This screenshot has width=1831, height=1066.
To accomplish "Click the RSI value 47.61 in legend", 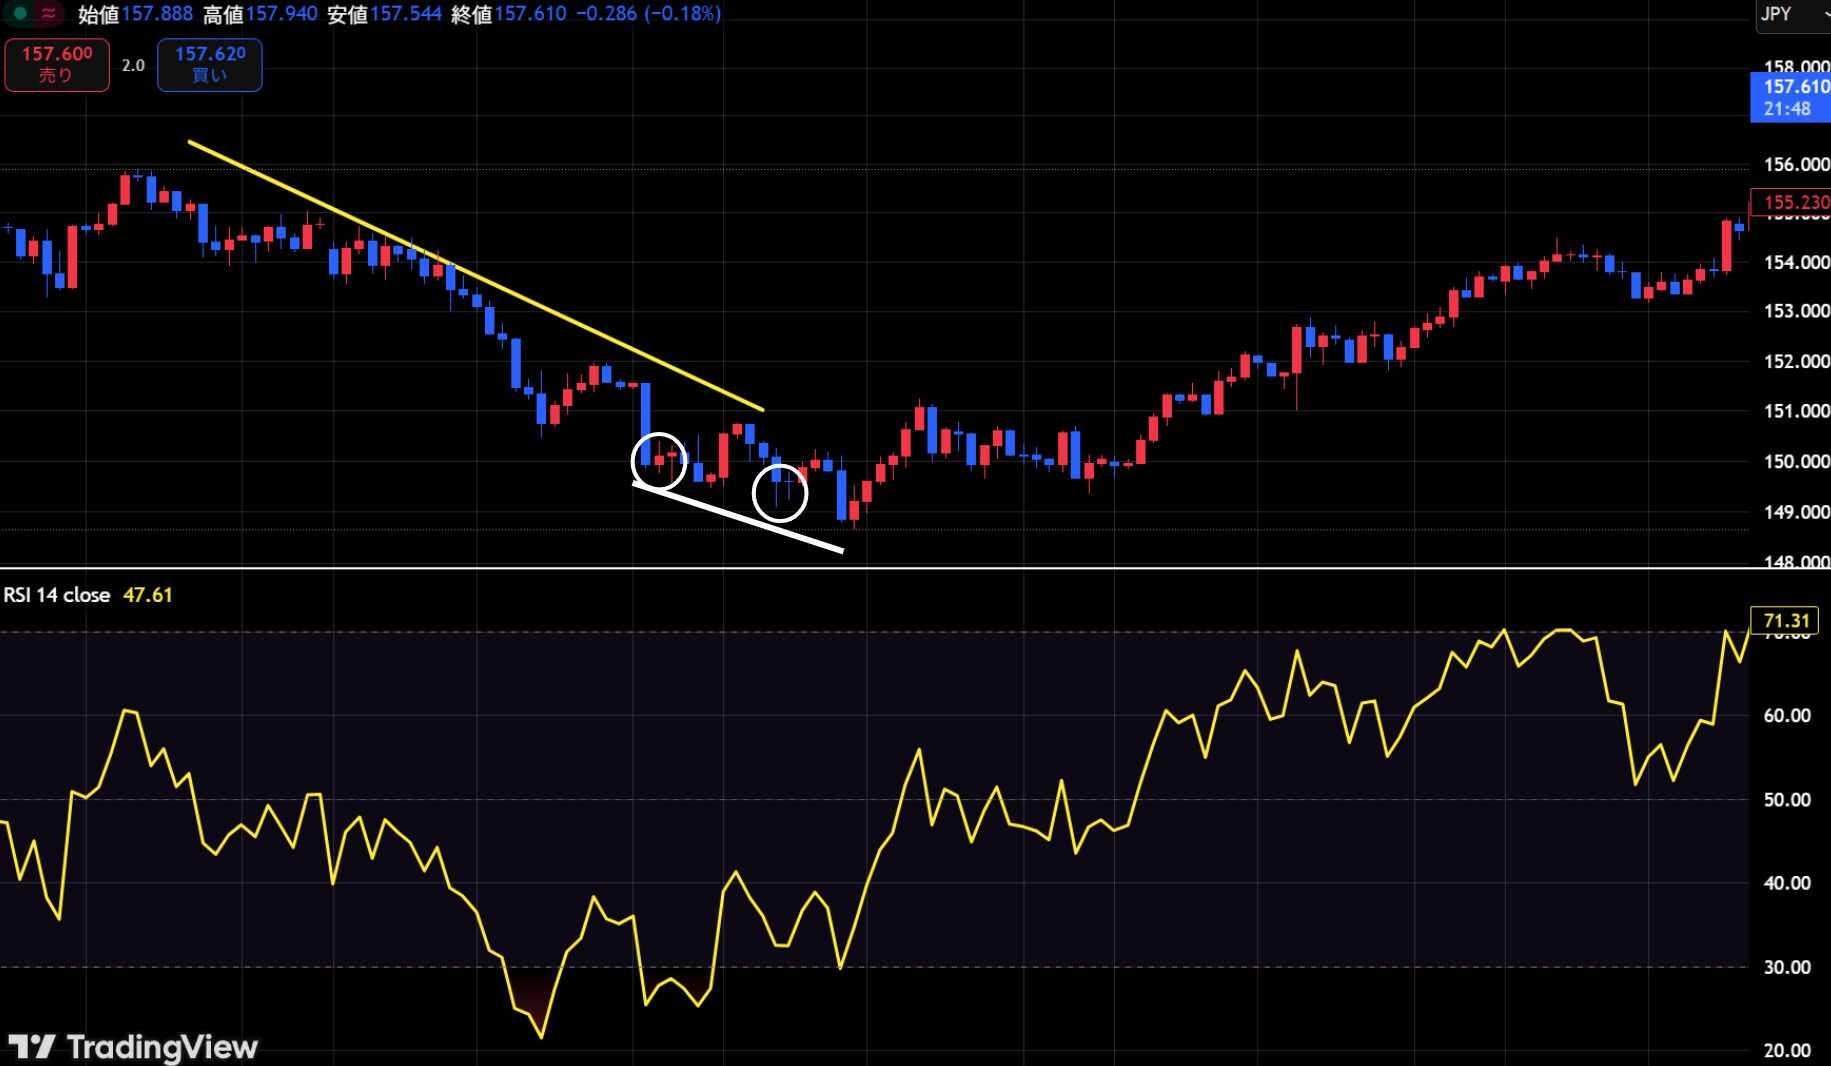I will [148, 595].
